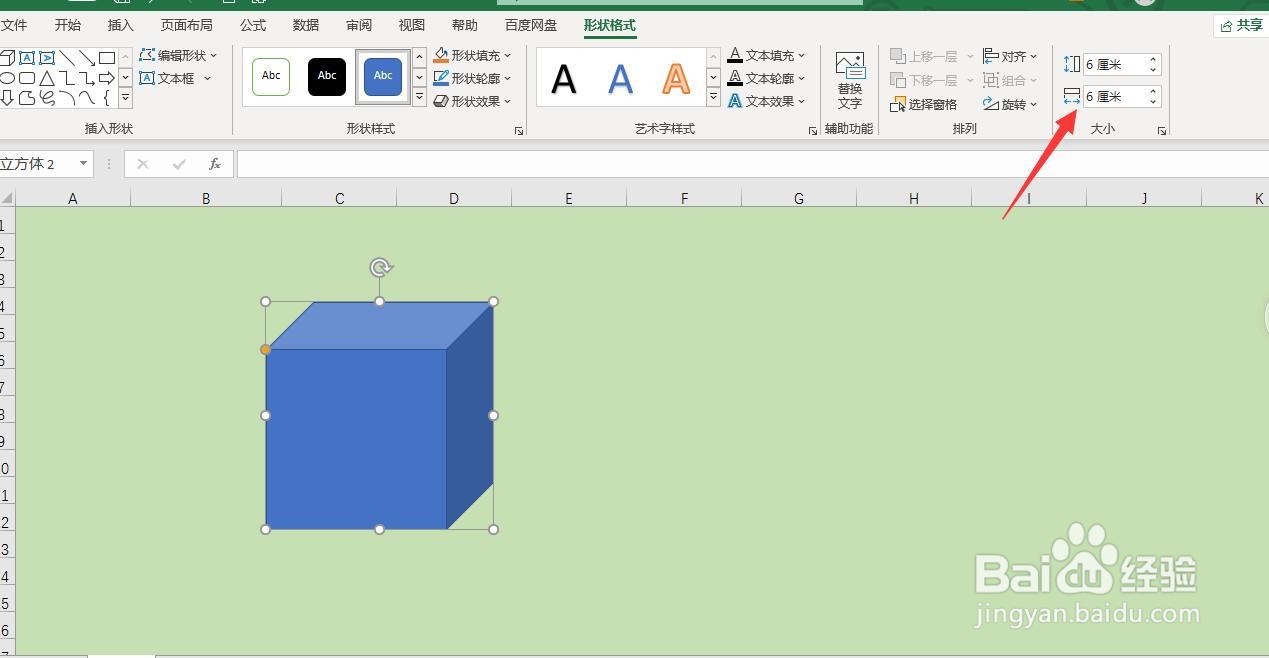This screenshot has width=1269, height=658.
Task: Select the elbow connector shape
Action: click(67, 78)
